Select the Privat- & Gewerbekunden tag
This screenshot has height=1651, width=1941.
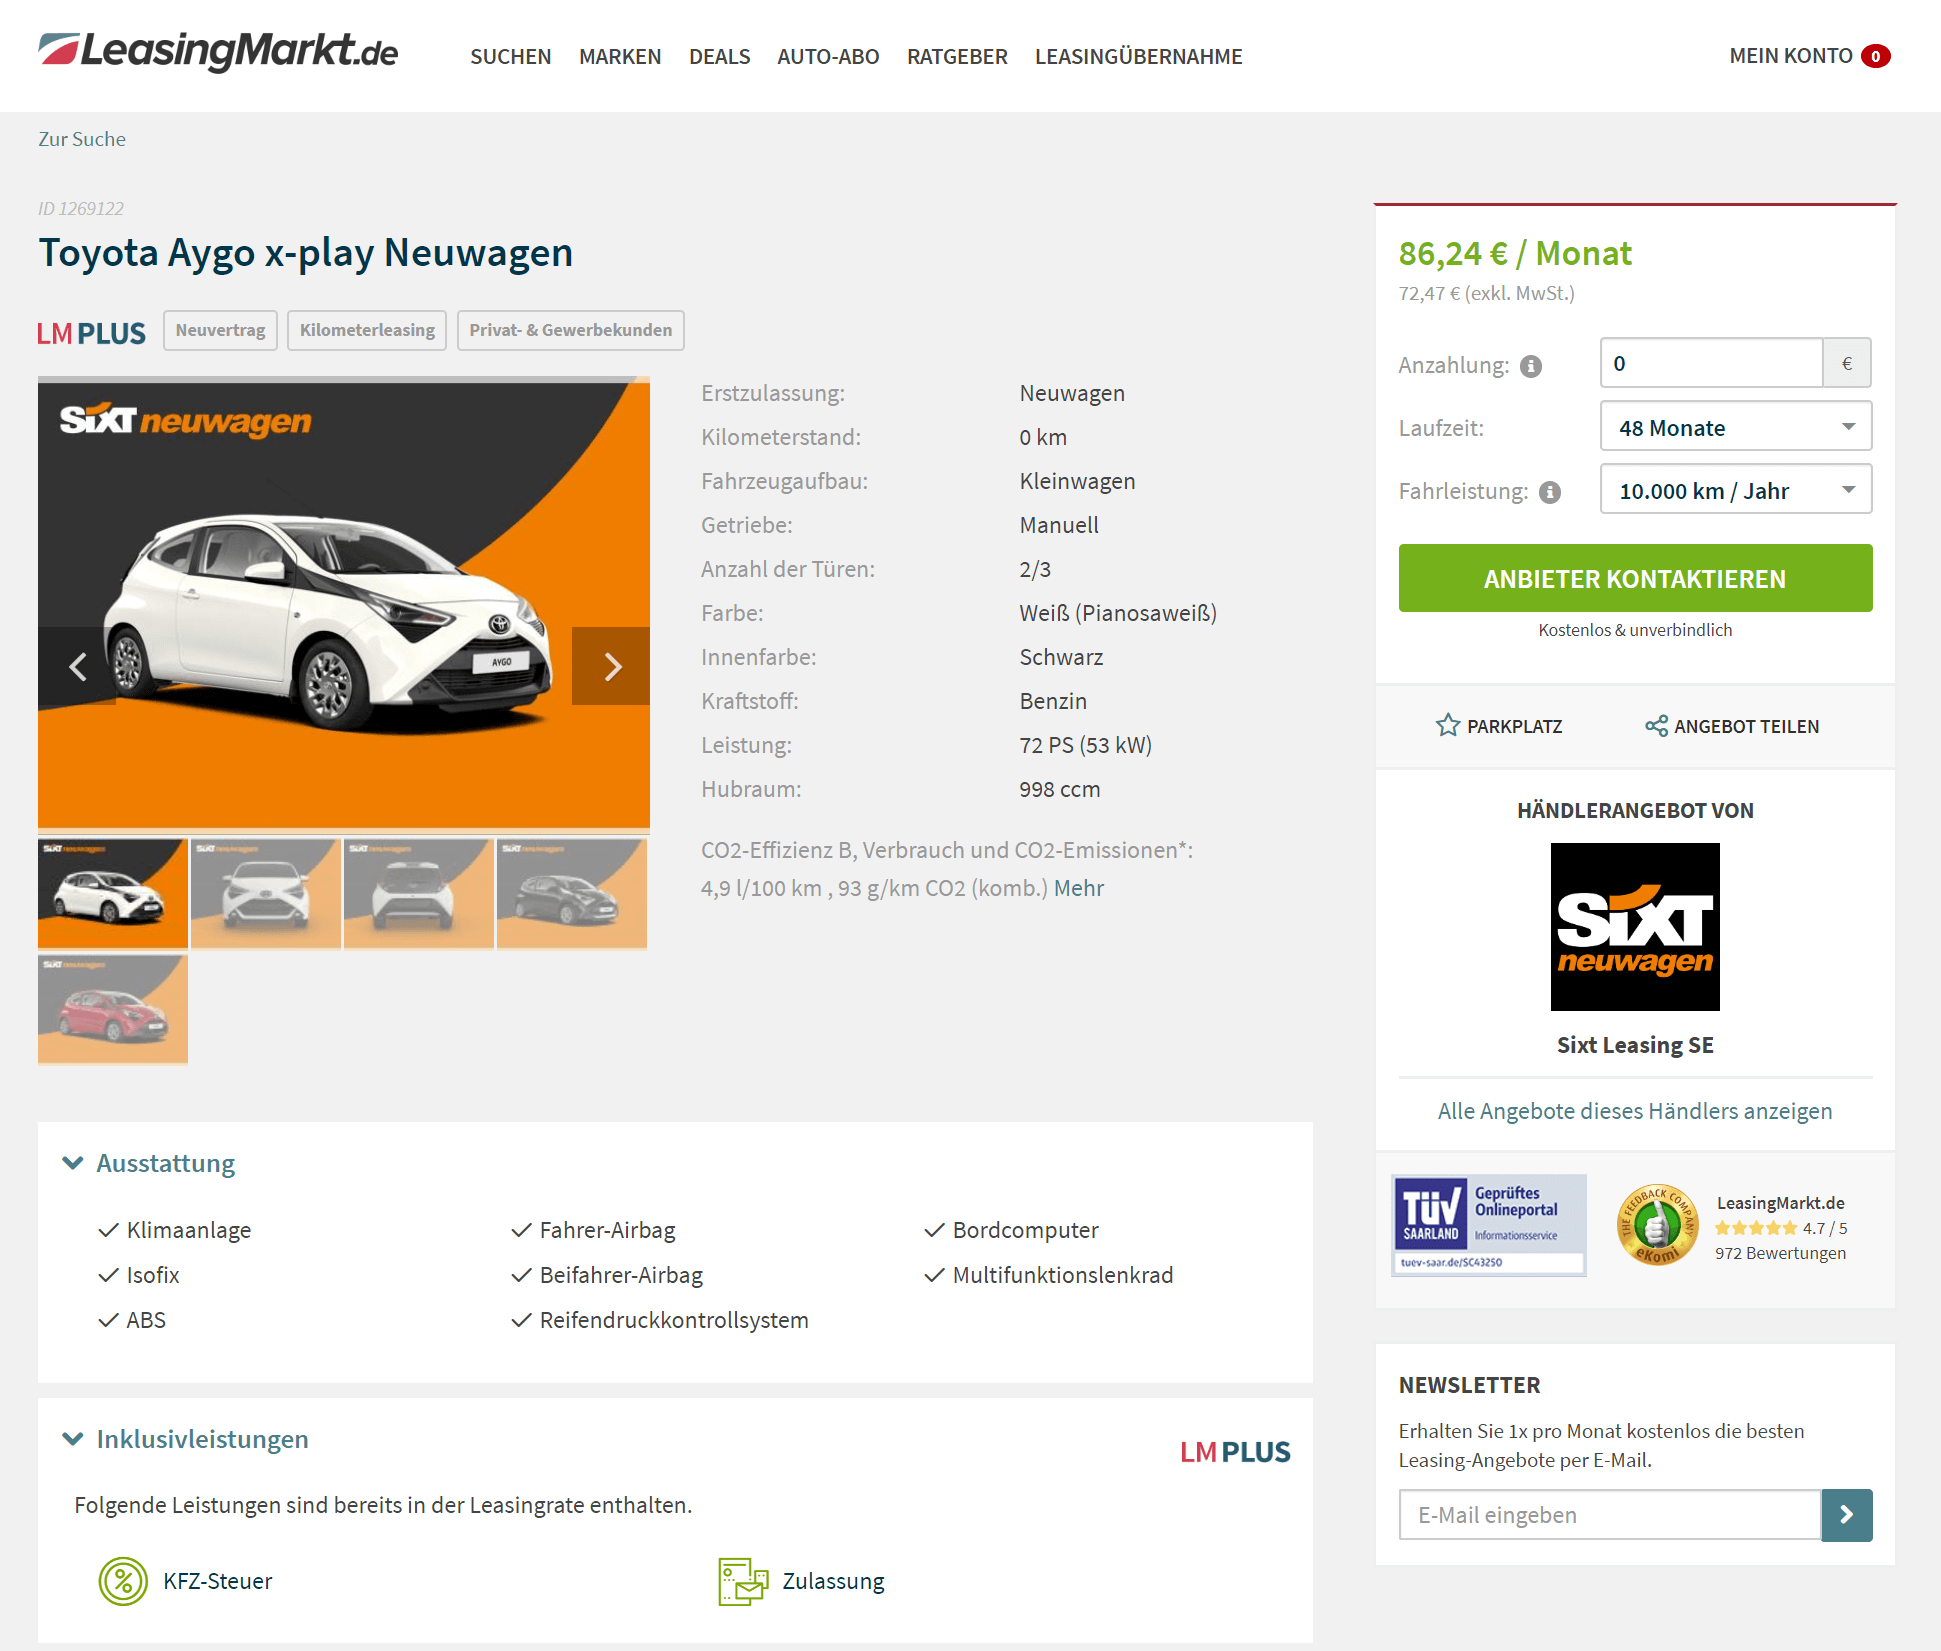pos(570,330)
